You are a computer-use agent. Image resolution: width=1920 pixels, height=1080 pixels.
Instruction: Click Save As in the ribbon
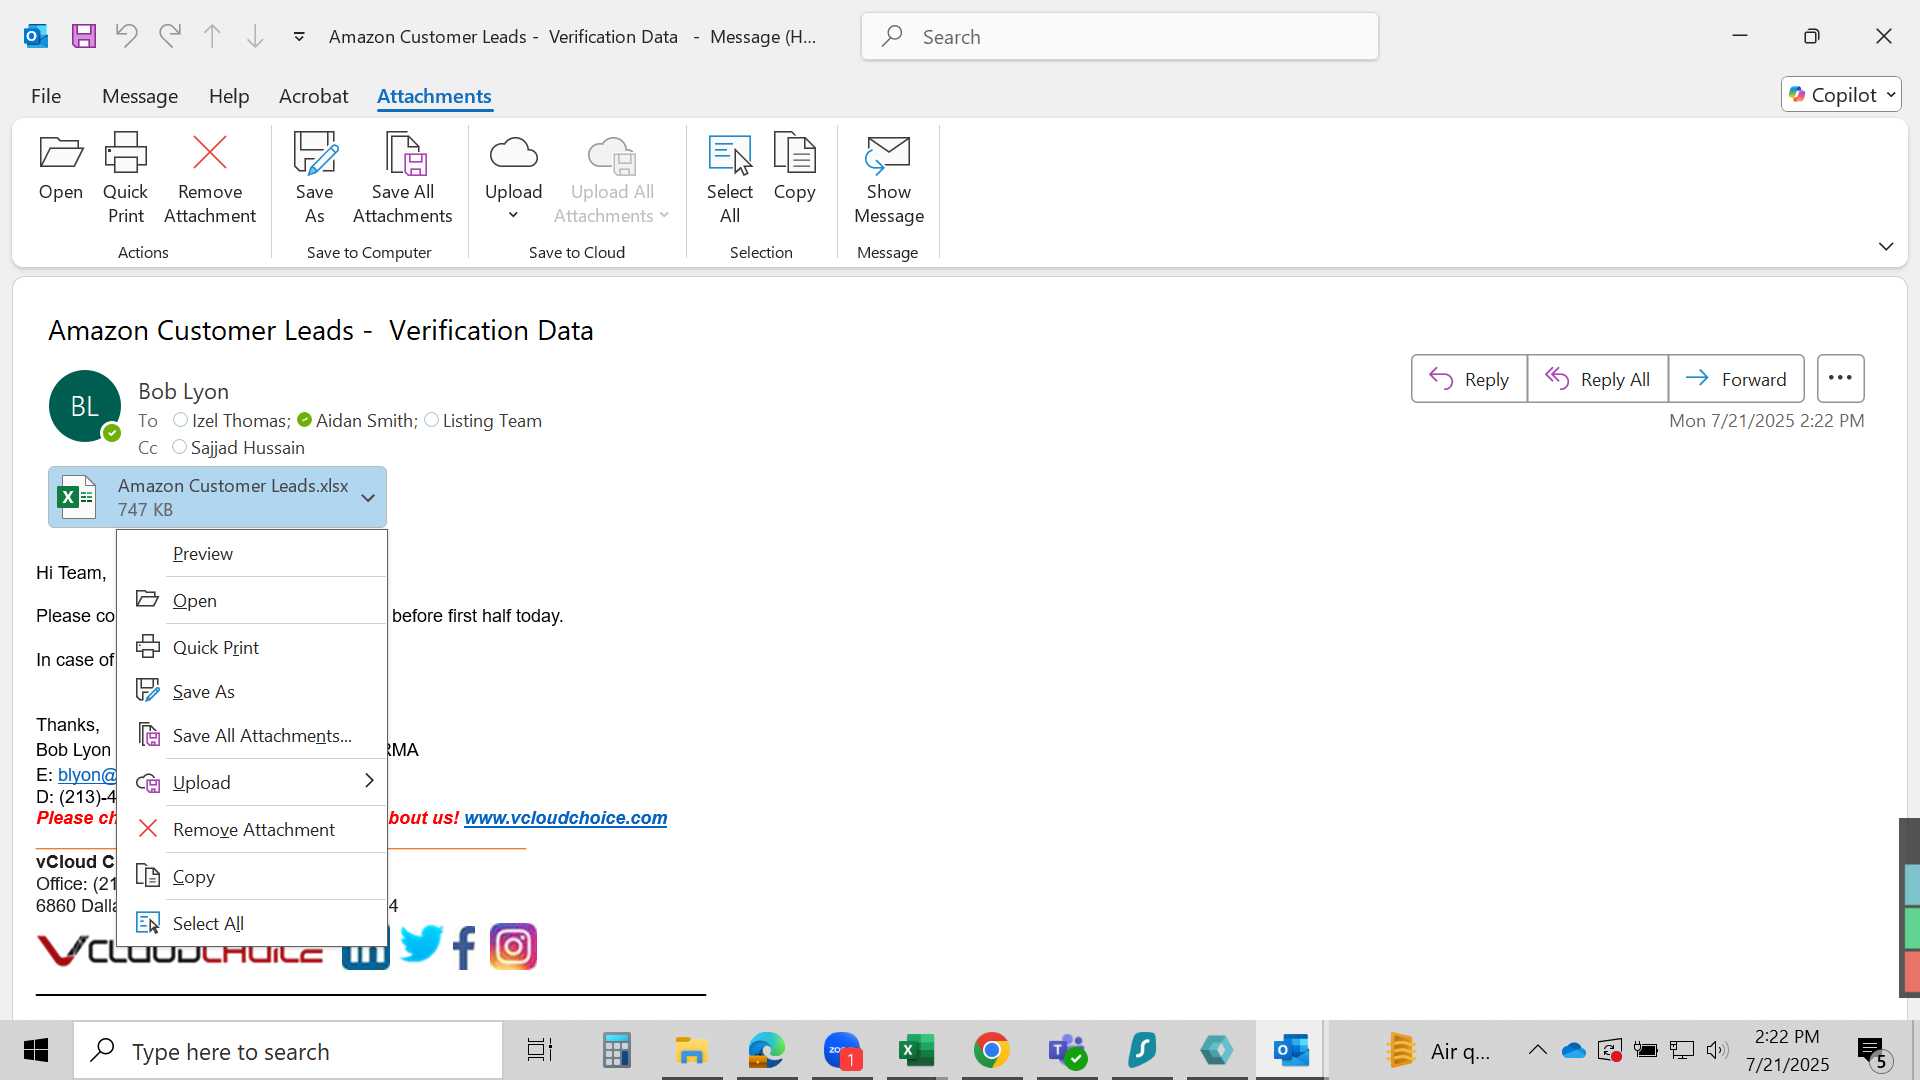point(314,178)
